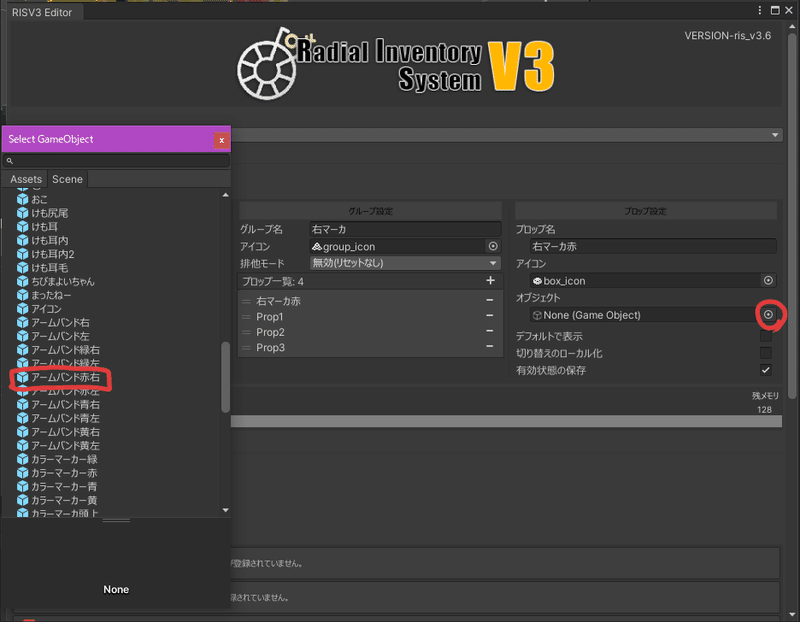800x622 pixels.
Task: Remove Prop1 from prop list
Action: (489, 316)
